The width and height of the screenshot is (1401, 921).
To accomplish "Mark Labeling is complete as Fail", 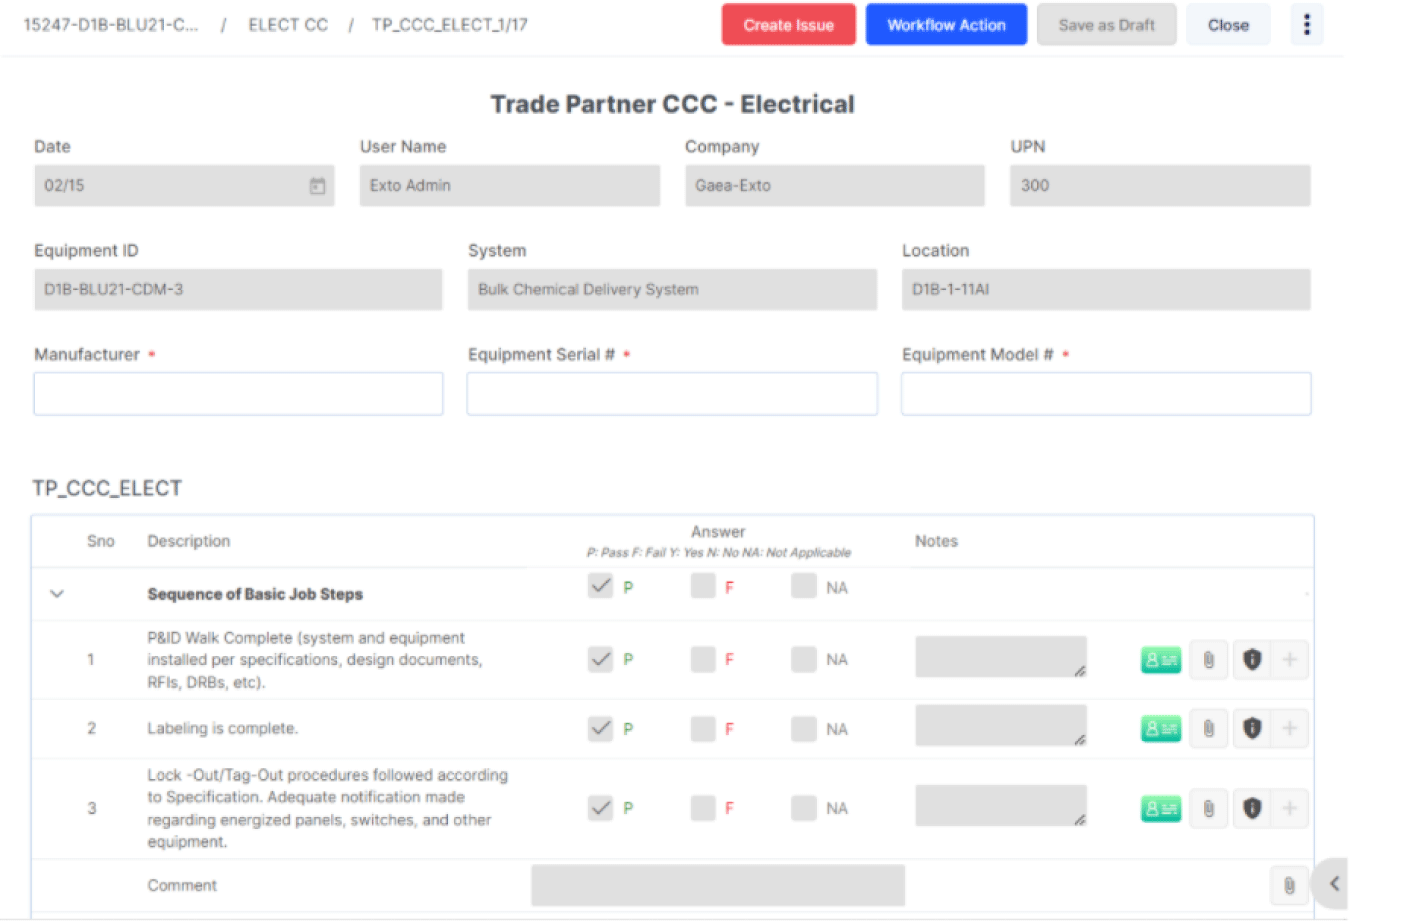I will coord(703,729).
